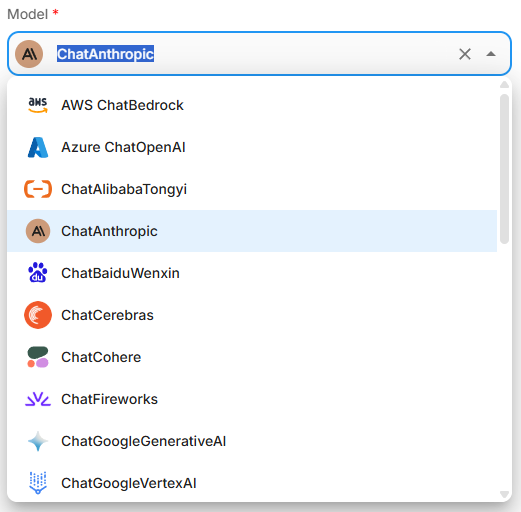
Task: Click the dropdown list scrollbar thumb
Action: coord(504,169)
